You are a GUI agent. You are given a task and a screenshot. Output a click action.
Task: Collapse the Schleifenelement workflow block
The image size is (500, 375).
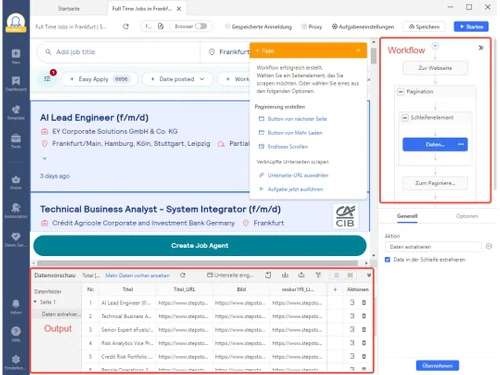point(404,118)
